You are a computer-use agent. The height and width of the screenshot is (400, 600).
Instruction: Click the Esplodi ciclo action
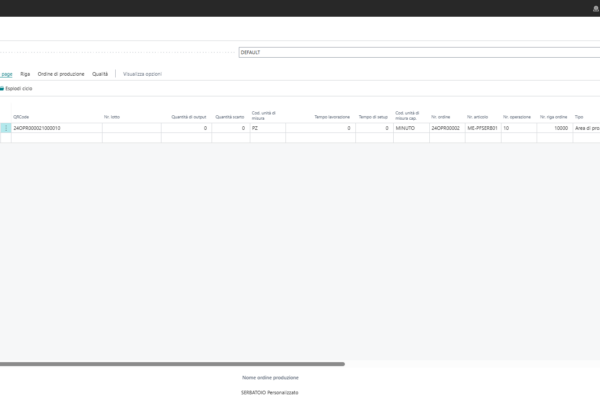18,89
